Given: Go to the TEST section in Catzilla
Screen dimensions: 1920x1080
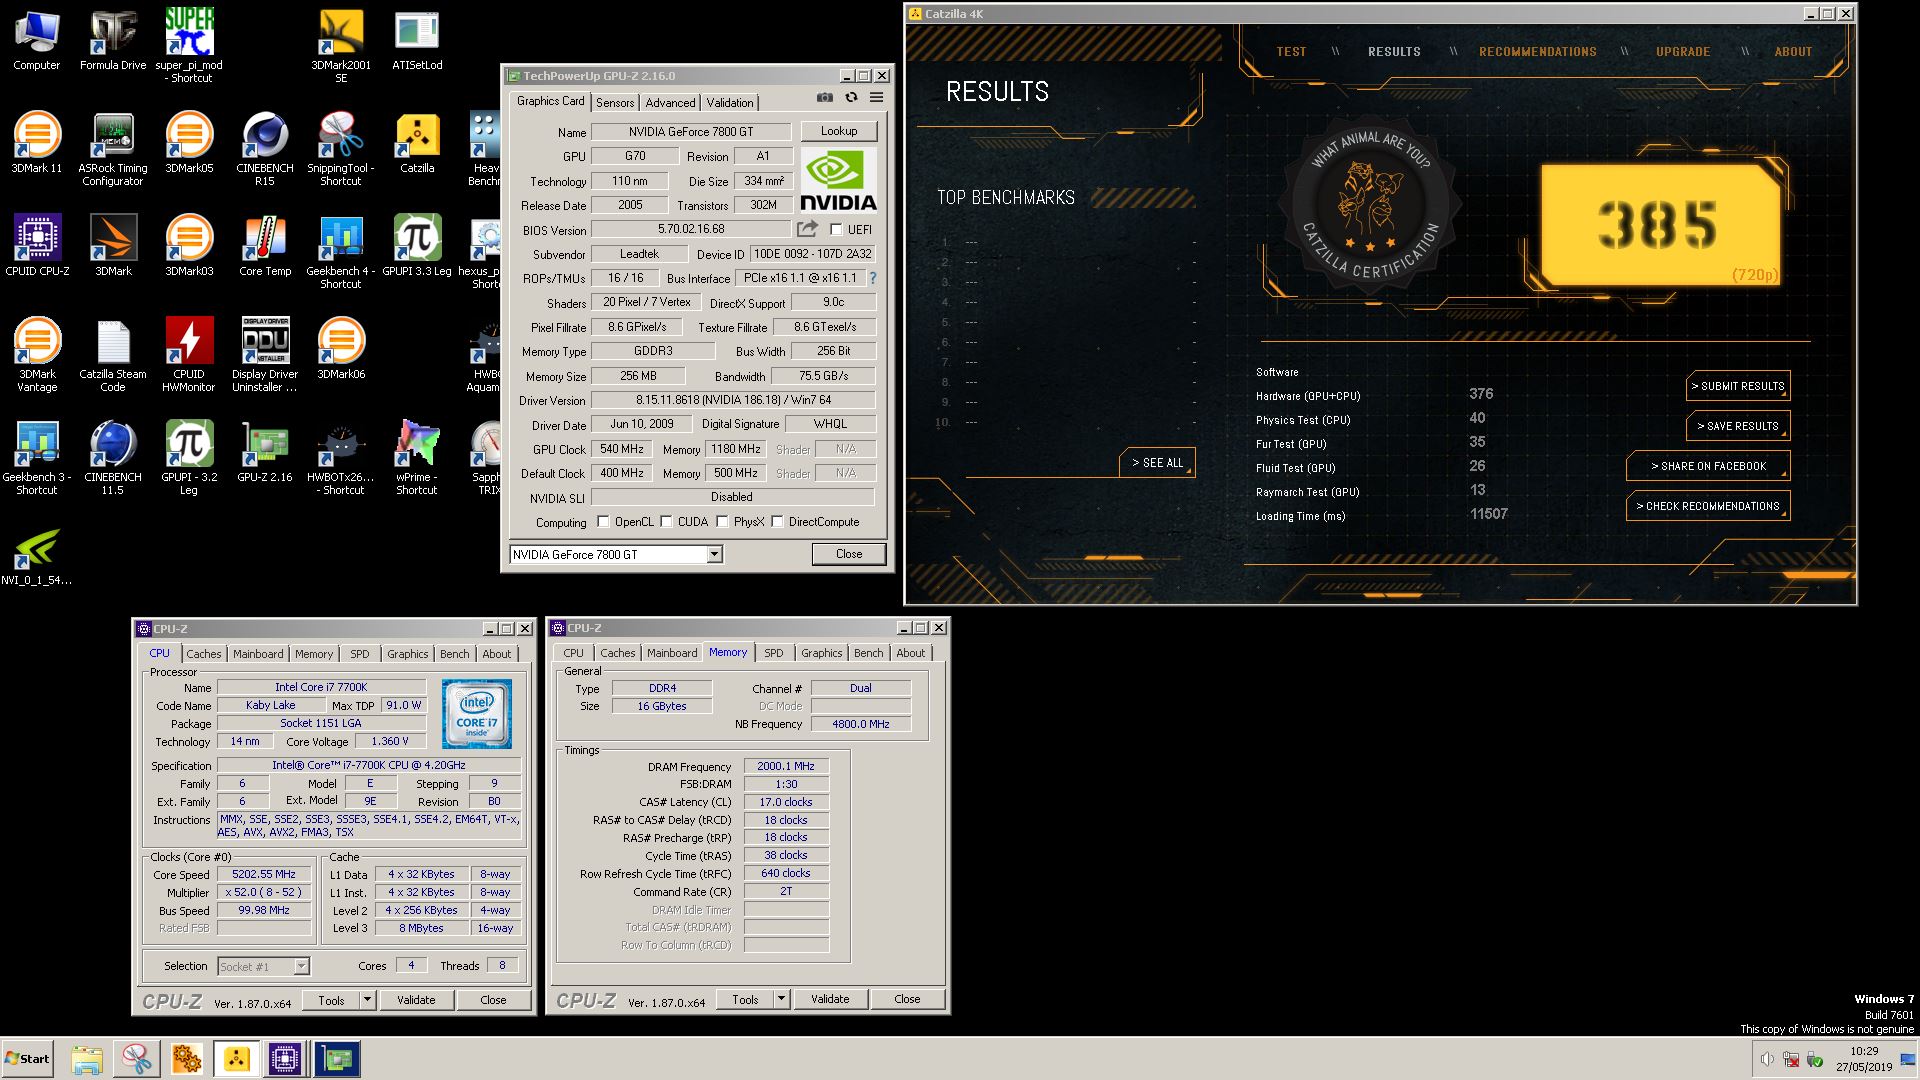Looking at the screenshot, I should click(1291, 52).
